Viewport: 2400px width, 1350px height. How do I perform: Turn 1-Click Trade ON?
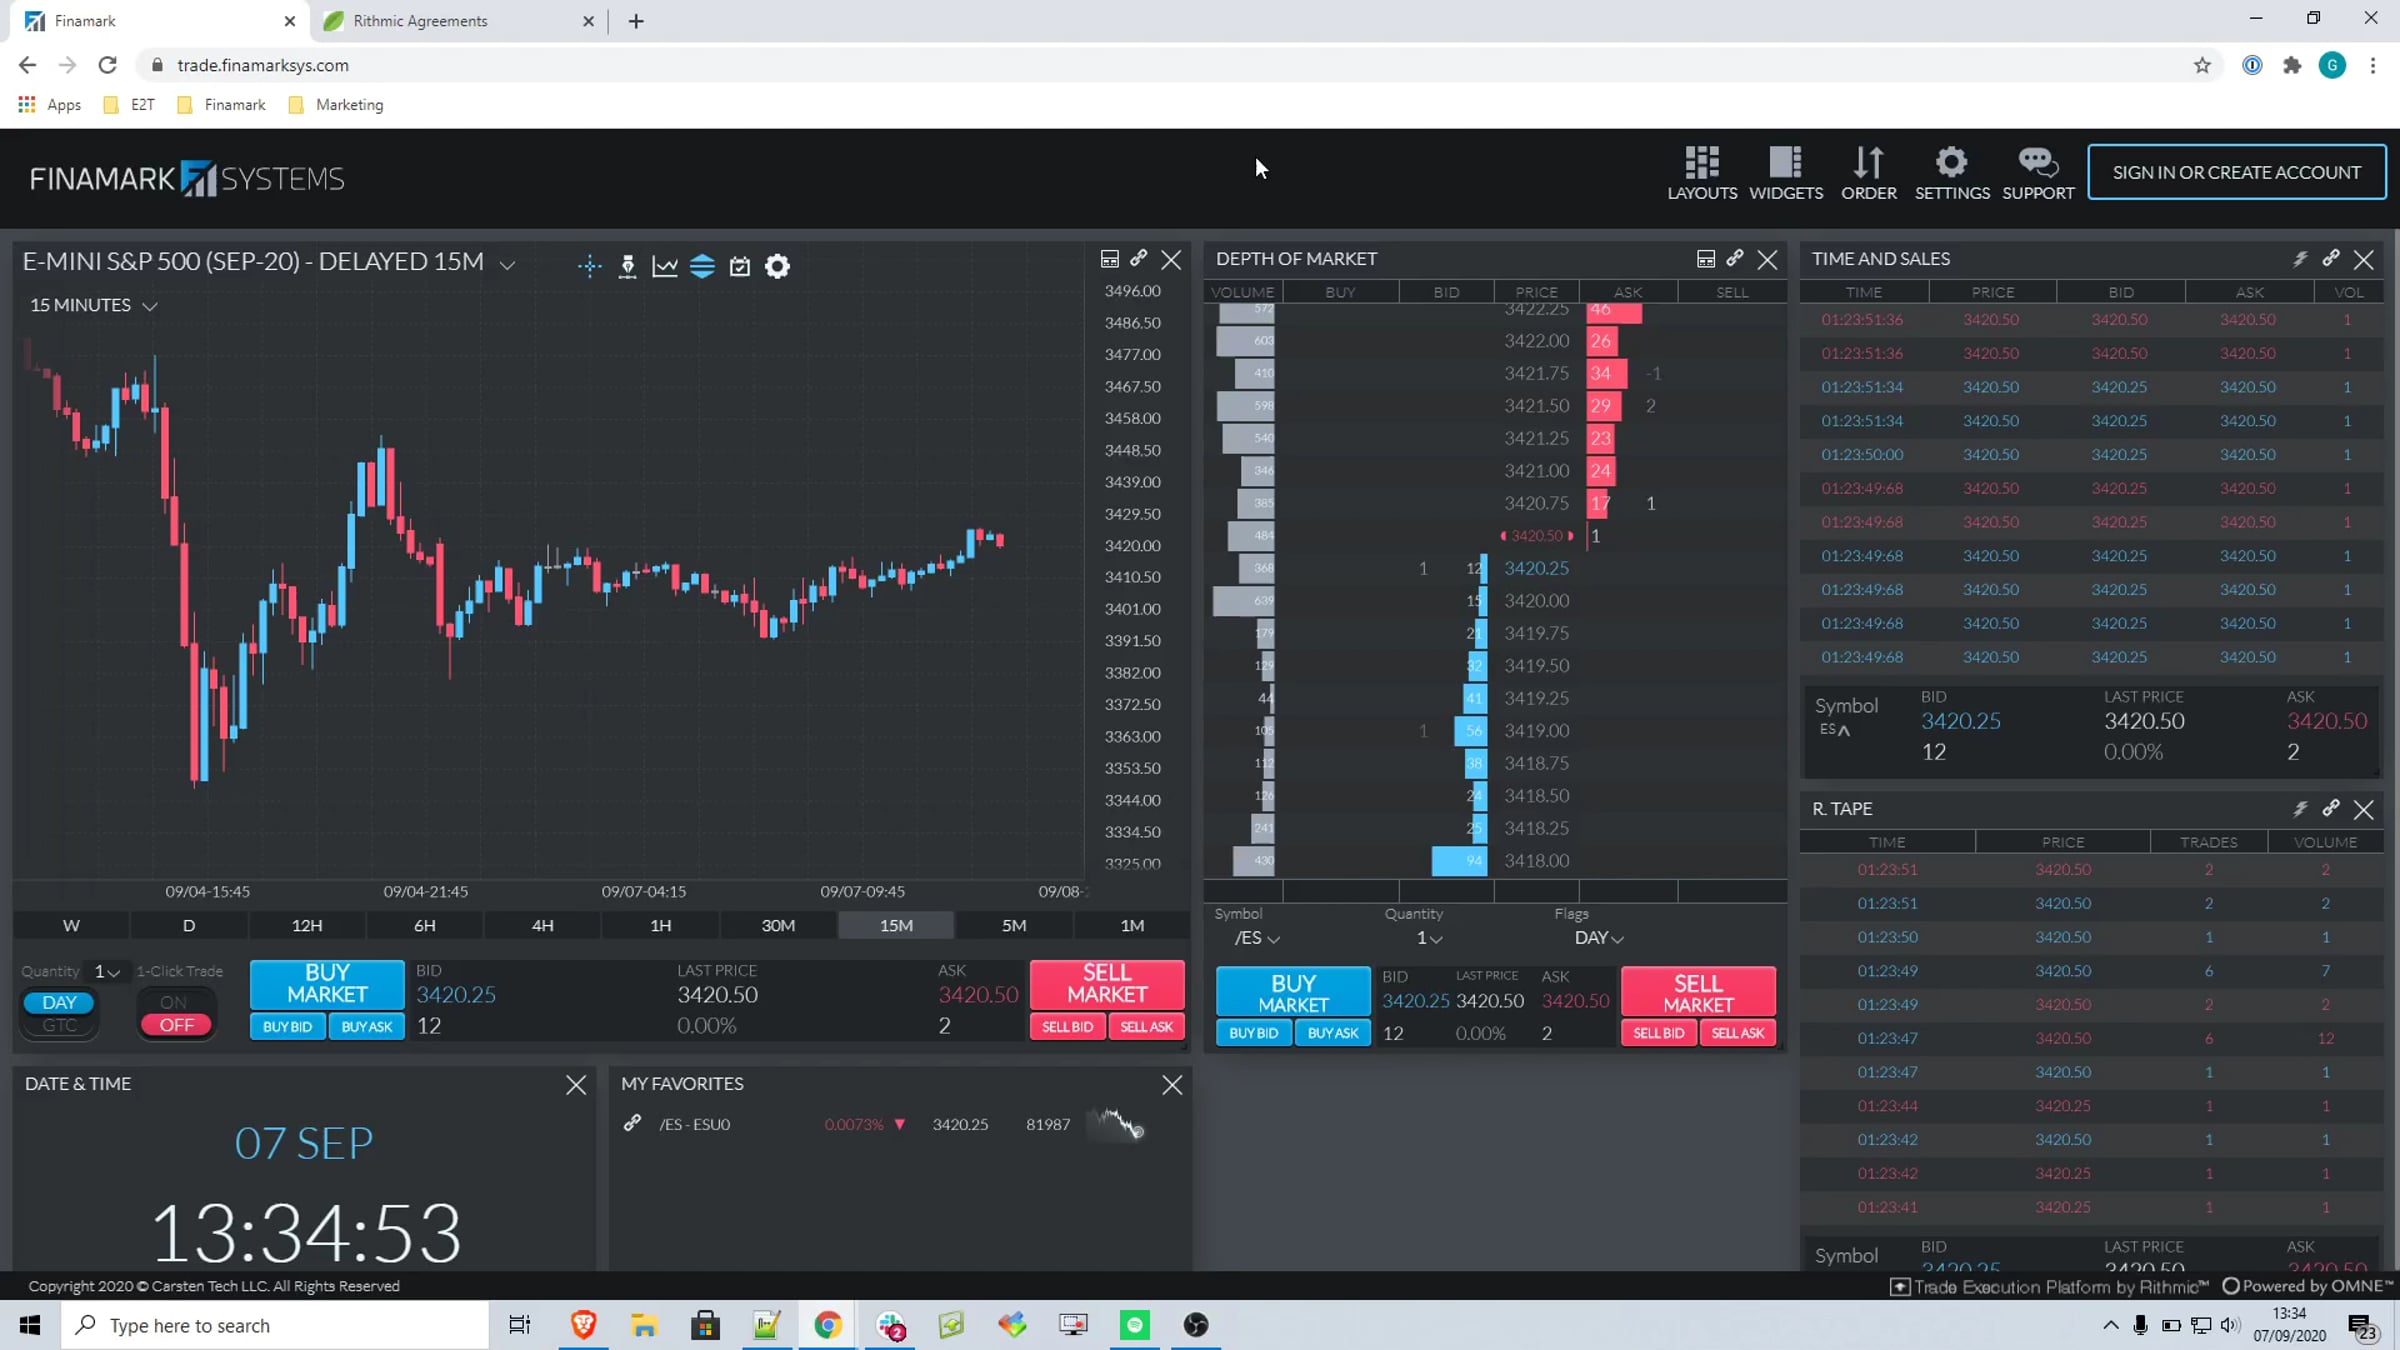(174, 1002)
